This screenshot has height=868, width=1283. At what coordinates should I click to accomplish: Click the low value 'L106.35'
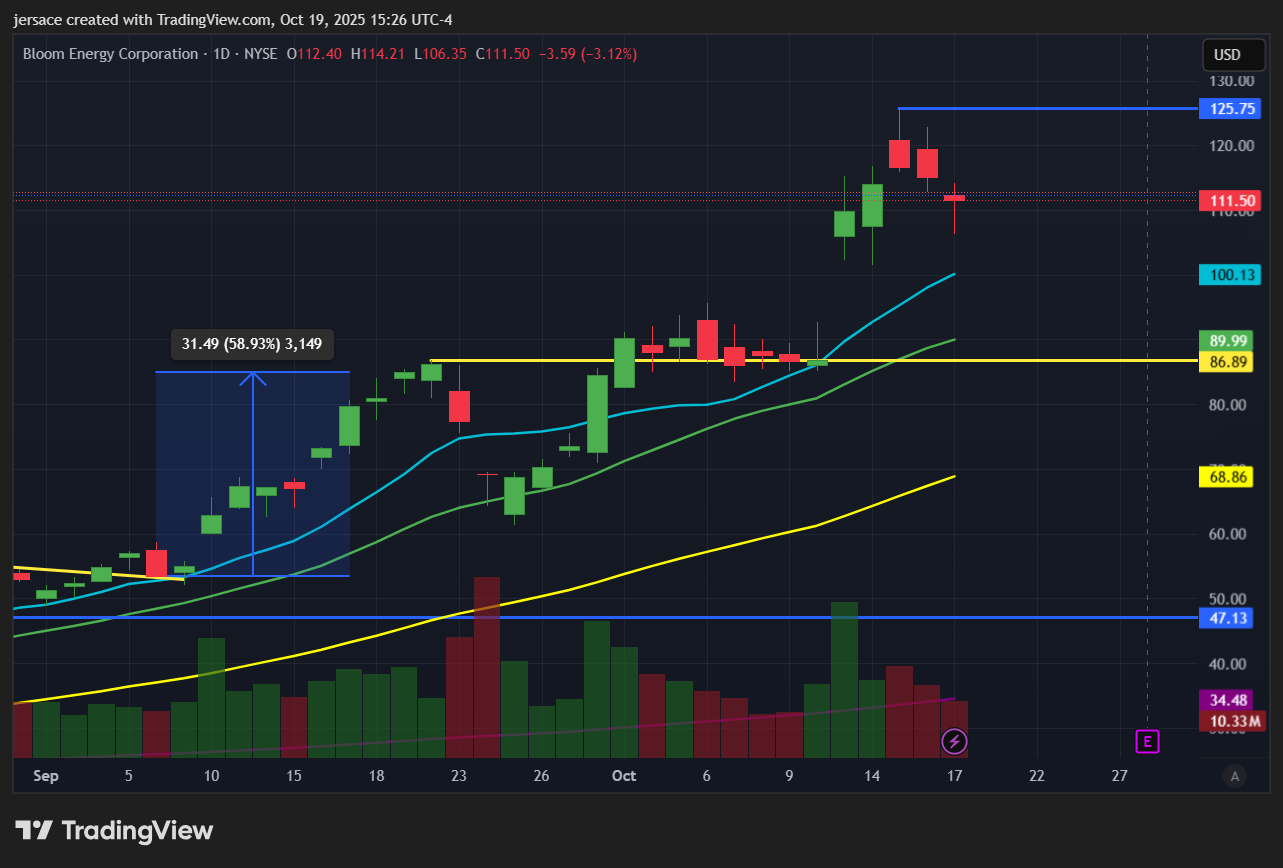coord(439,53)
